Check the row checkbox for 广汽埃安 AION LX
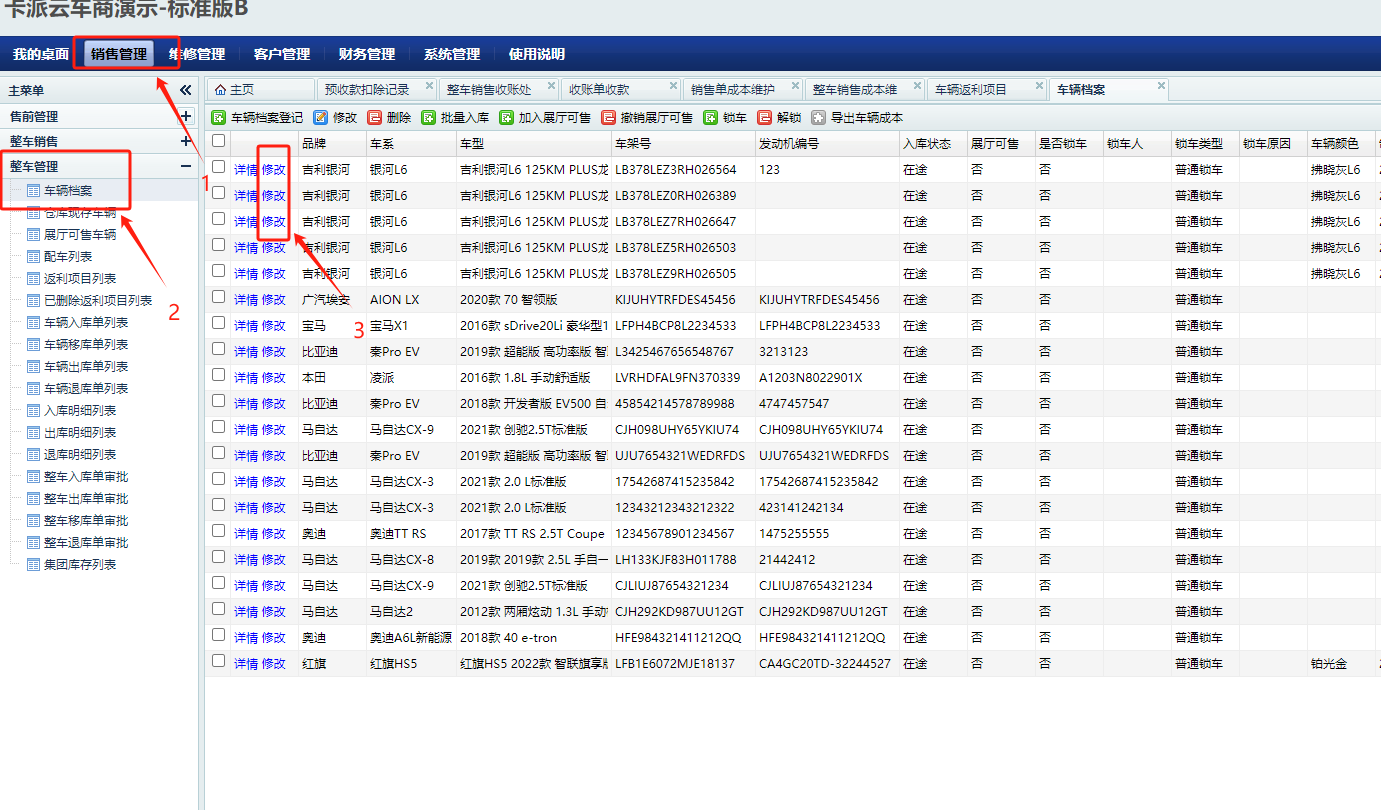The width and height of the screenshot is (1381, 810). click(218, 299)
